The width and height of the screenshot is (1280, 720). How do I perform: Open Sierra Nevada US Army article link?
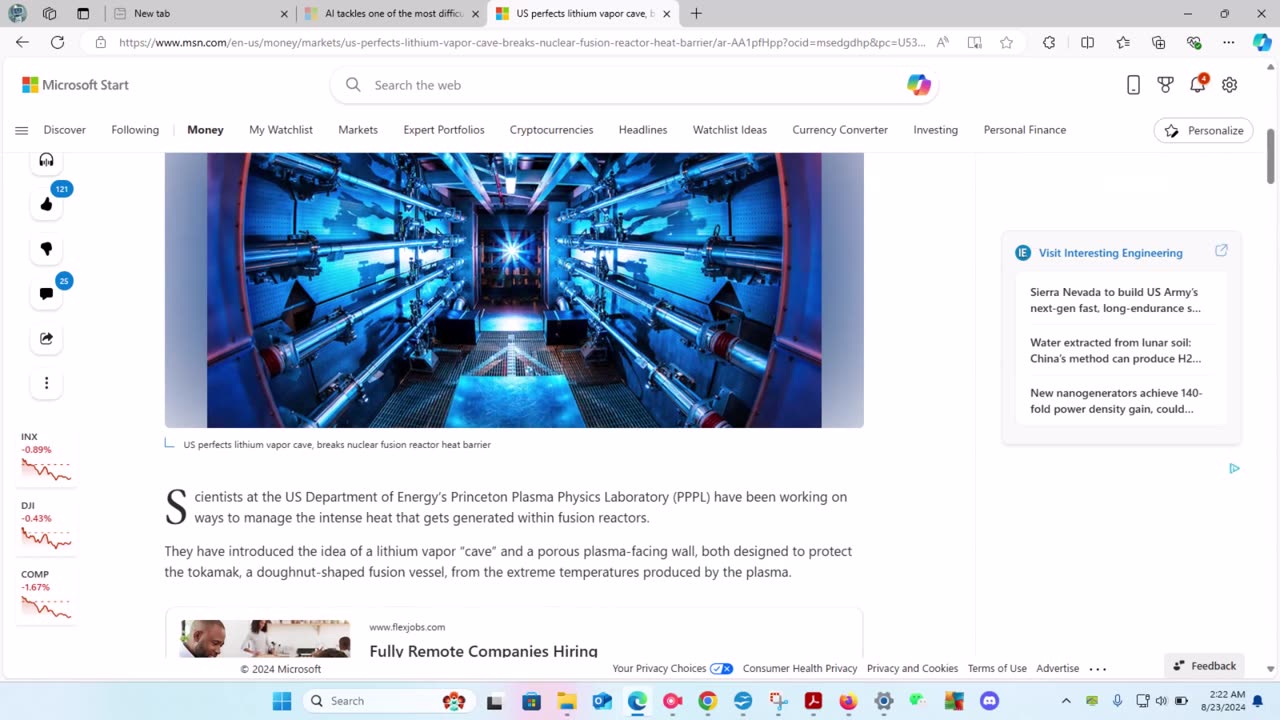click(x=1115, y=300)
